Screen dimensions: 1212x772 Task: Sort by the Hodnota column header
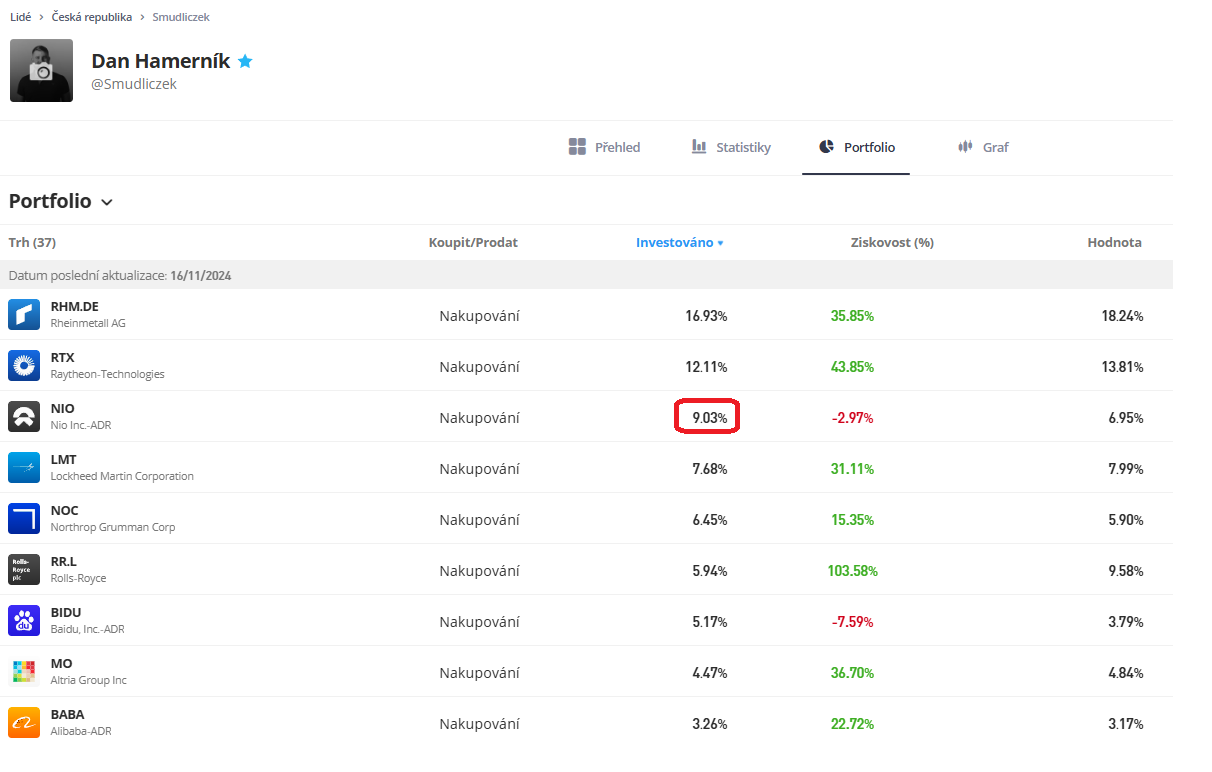[1114, 242]
